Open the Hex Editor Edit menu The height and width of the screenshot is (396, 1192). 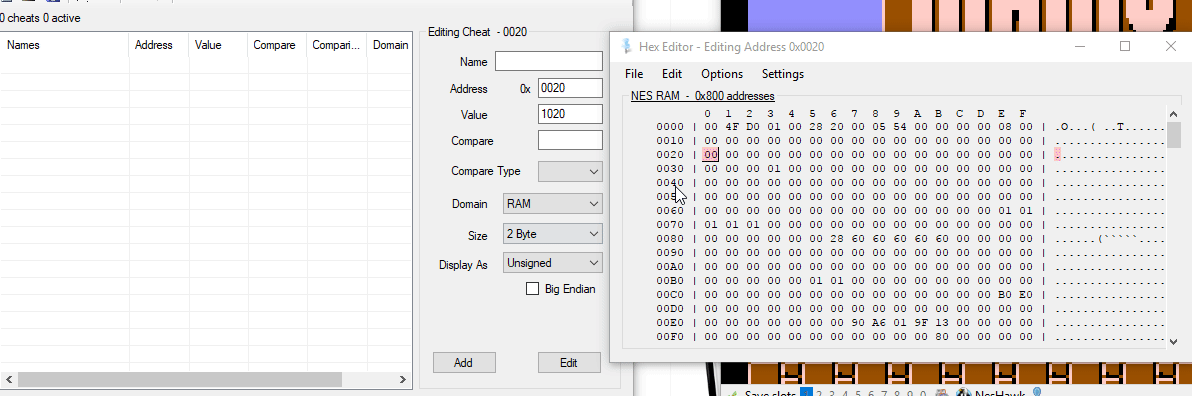coord(672,74)
